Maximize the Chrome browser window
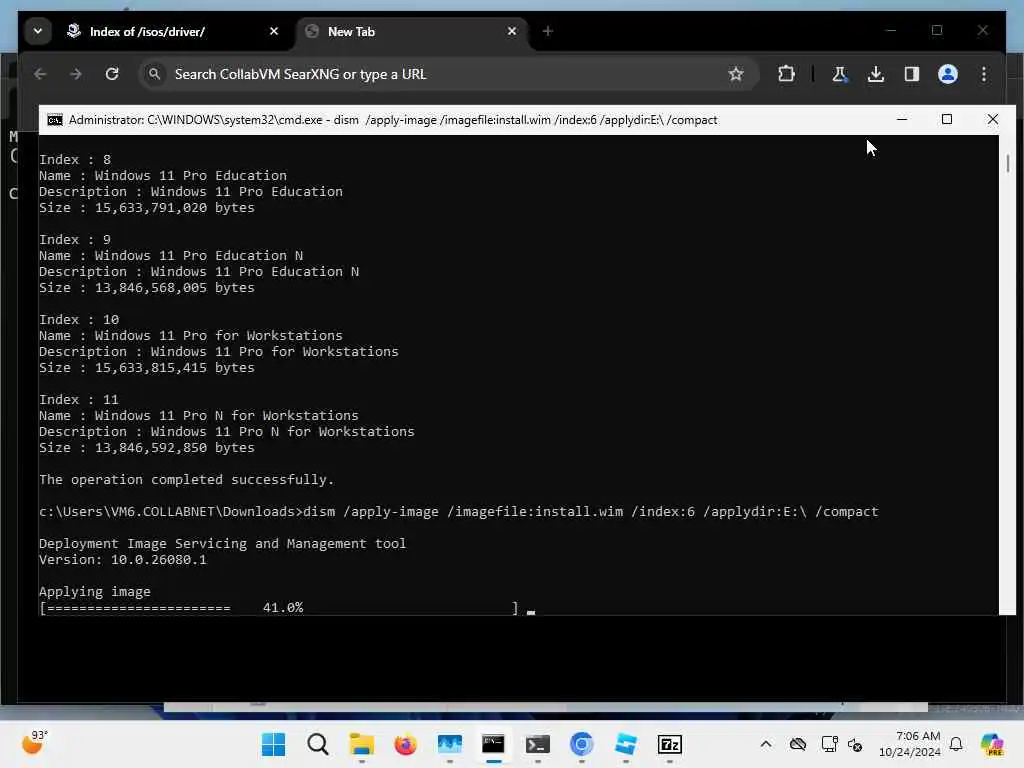 point(936,30)
